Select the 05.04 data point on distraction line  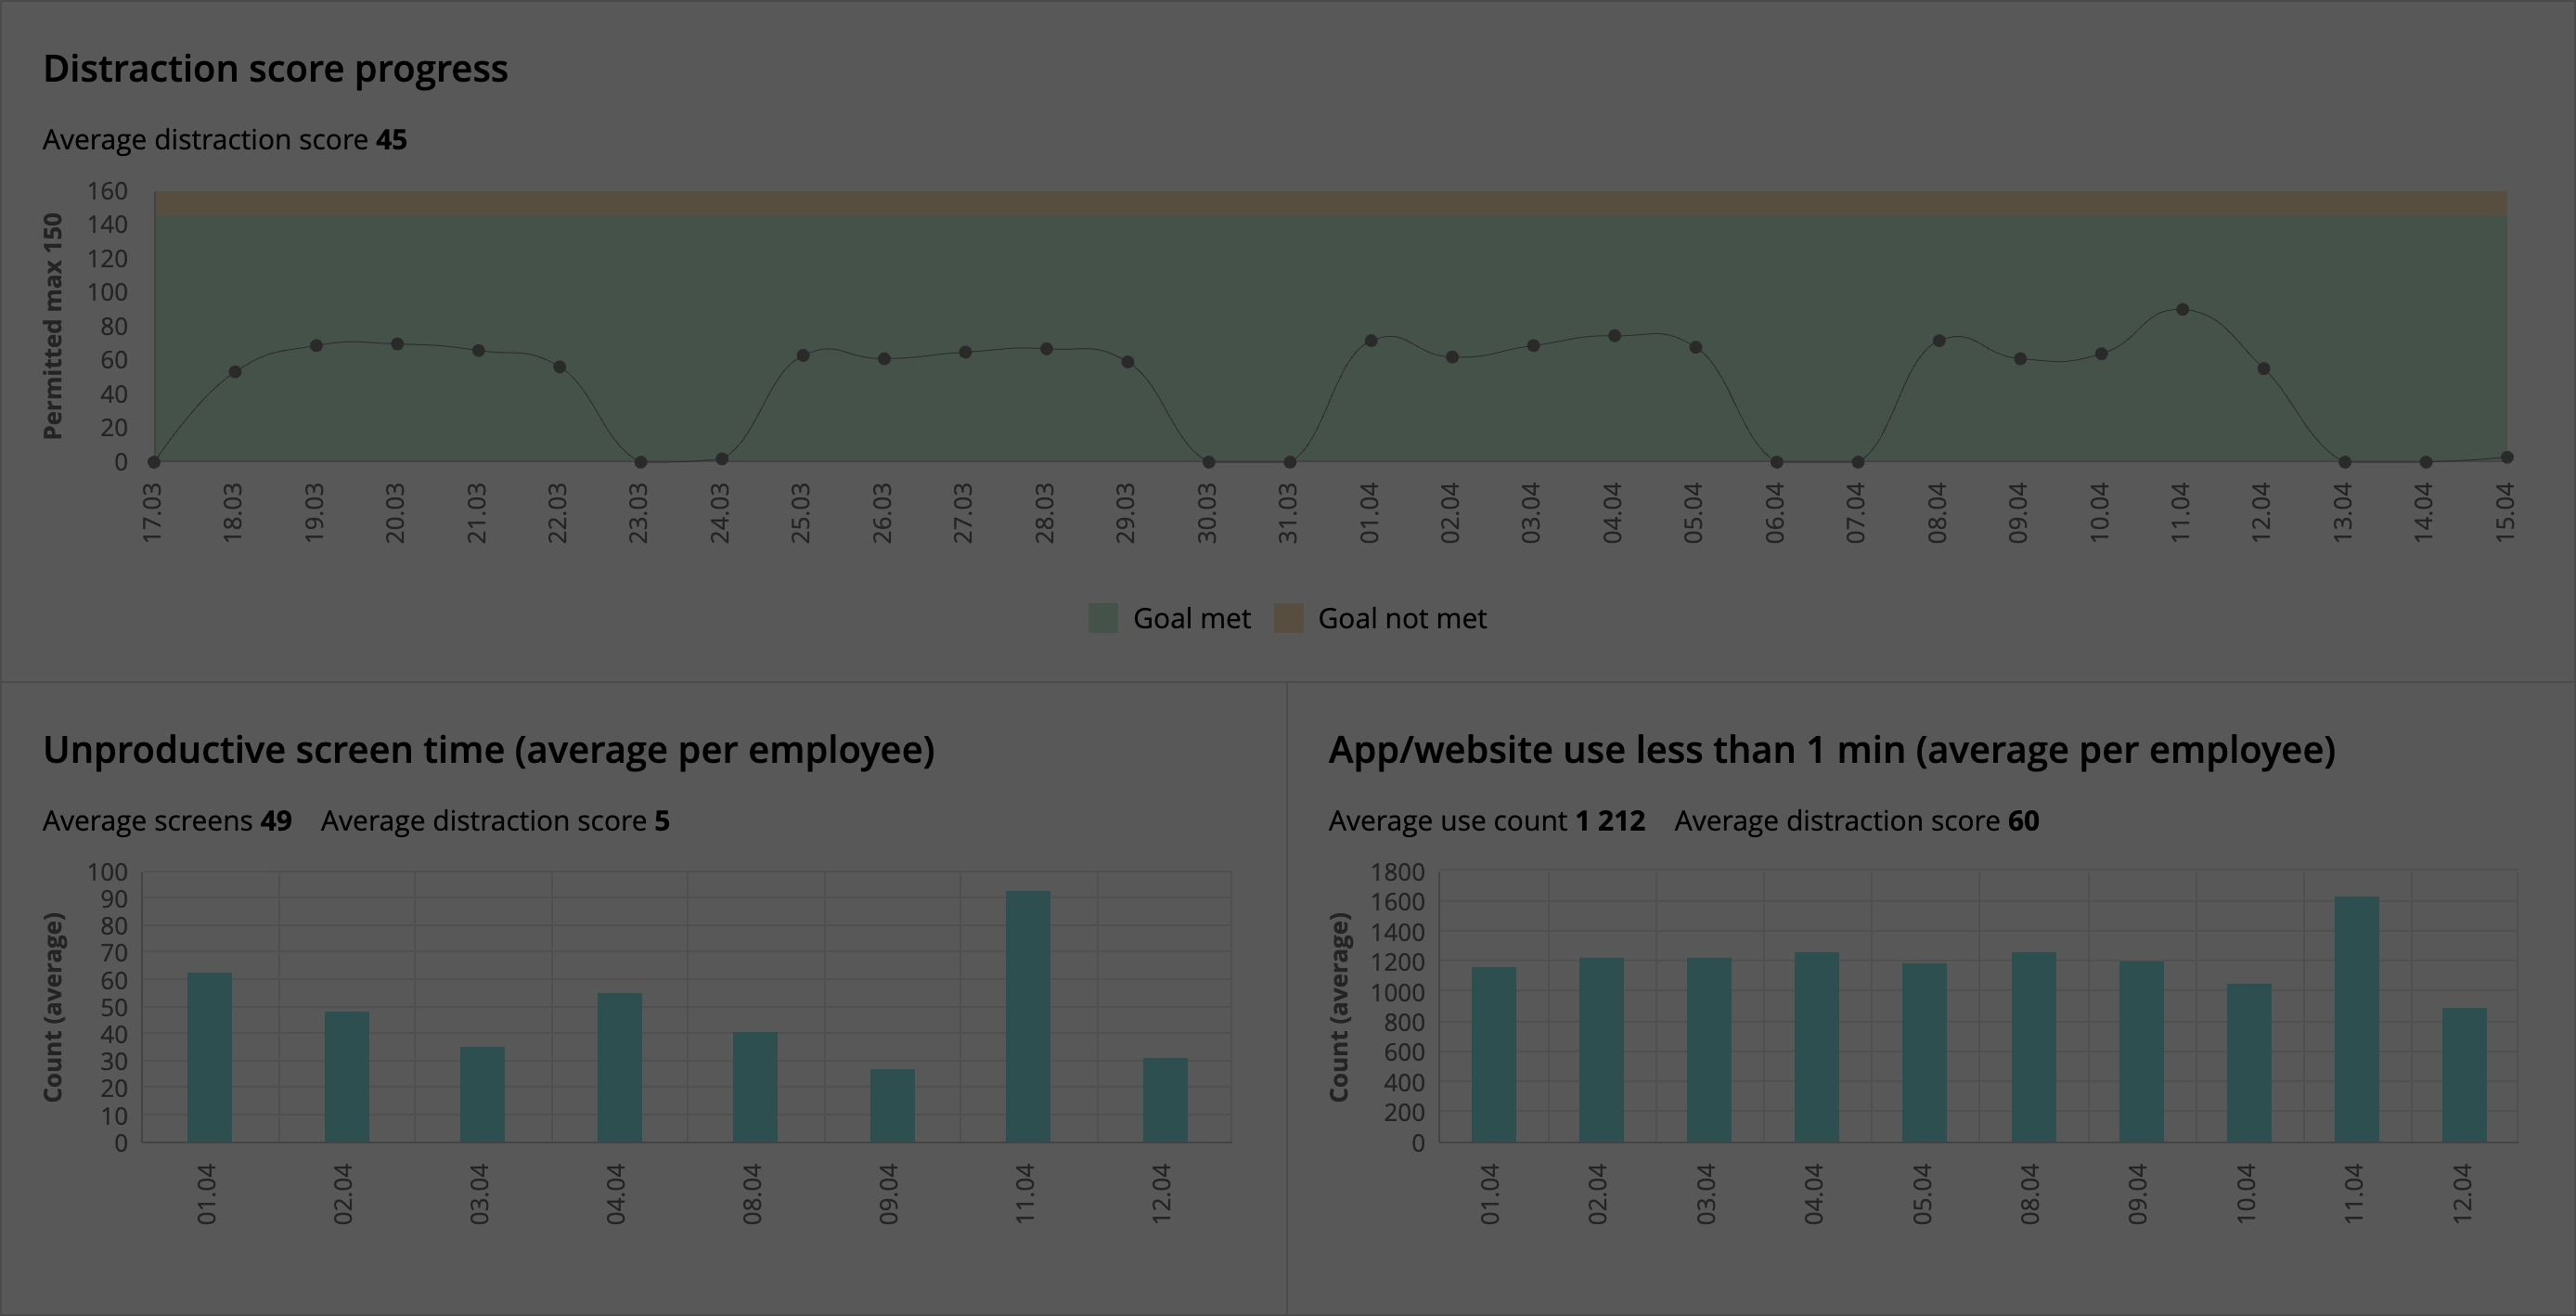point(1696,348)
